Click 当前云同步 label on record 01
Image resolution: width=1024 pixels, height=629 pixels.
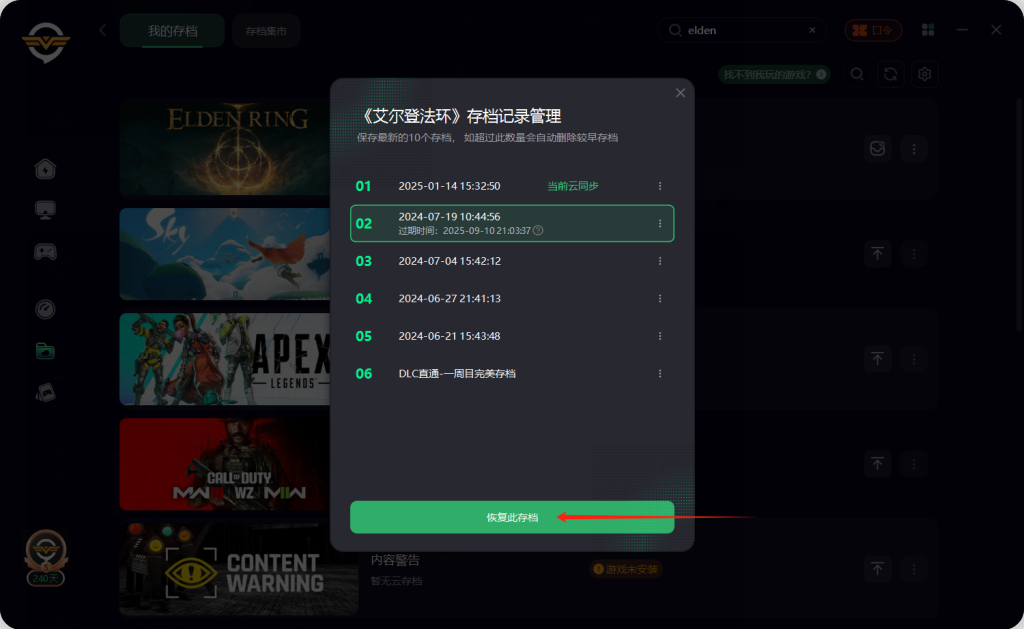point(573,186)
